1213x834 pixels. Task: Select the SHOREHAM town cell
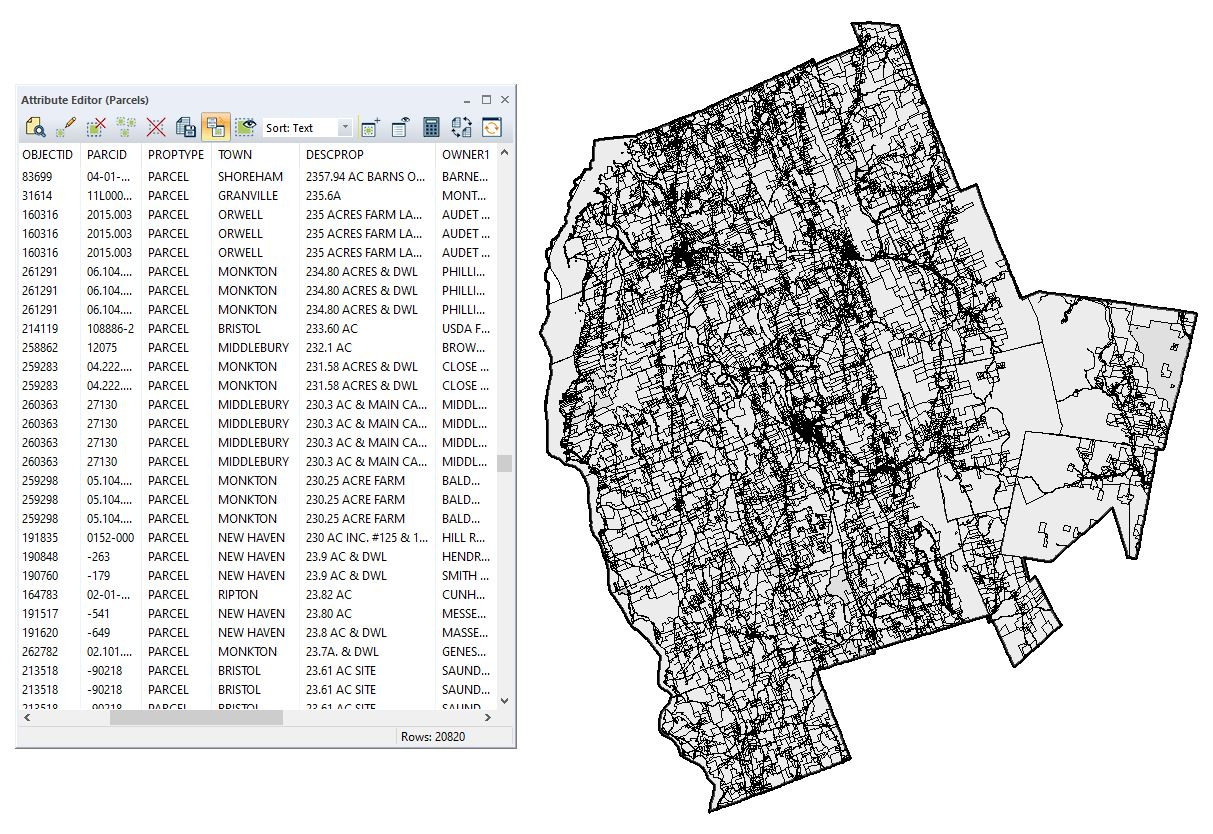click(x=250, y=177)
